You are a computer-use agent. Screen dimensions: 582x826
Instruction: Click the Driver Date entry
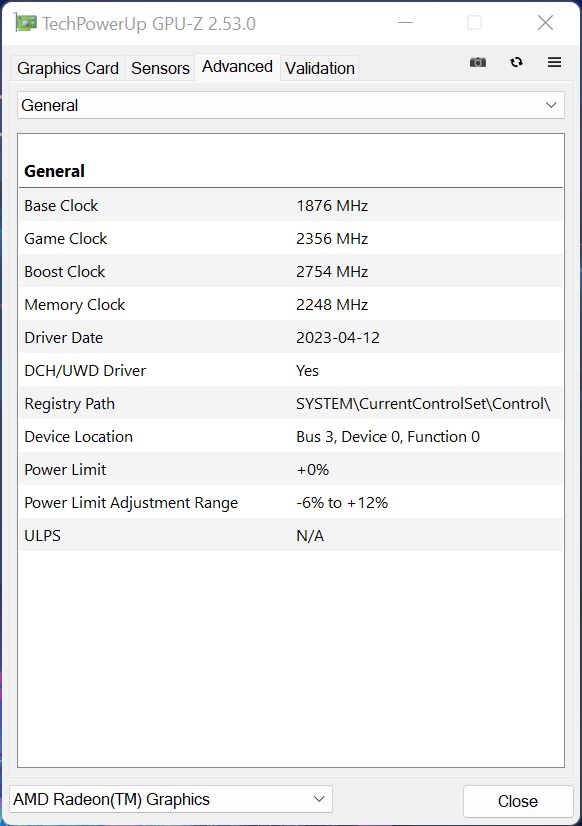[x=291, y=338]
